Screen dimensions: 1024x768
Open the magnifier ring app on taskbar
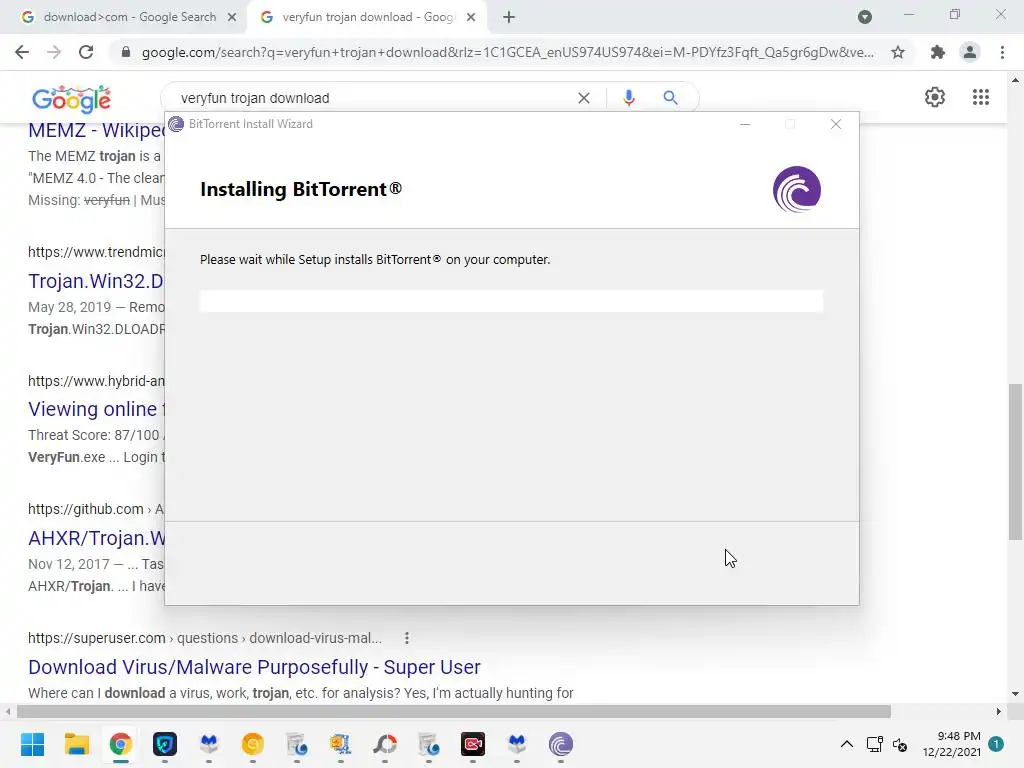click(x=385, y=744)
